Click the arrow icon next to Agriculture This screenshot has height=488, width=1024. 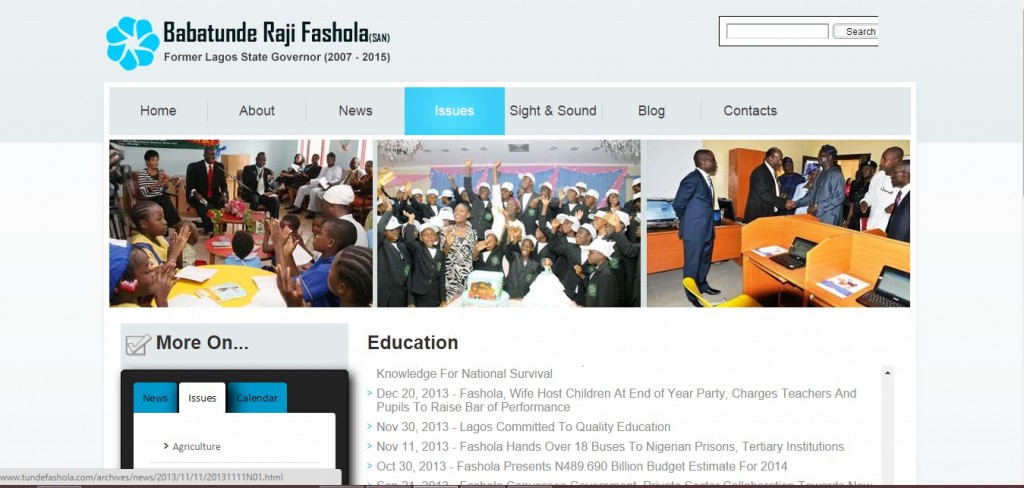tap(167, 447)
